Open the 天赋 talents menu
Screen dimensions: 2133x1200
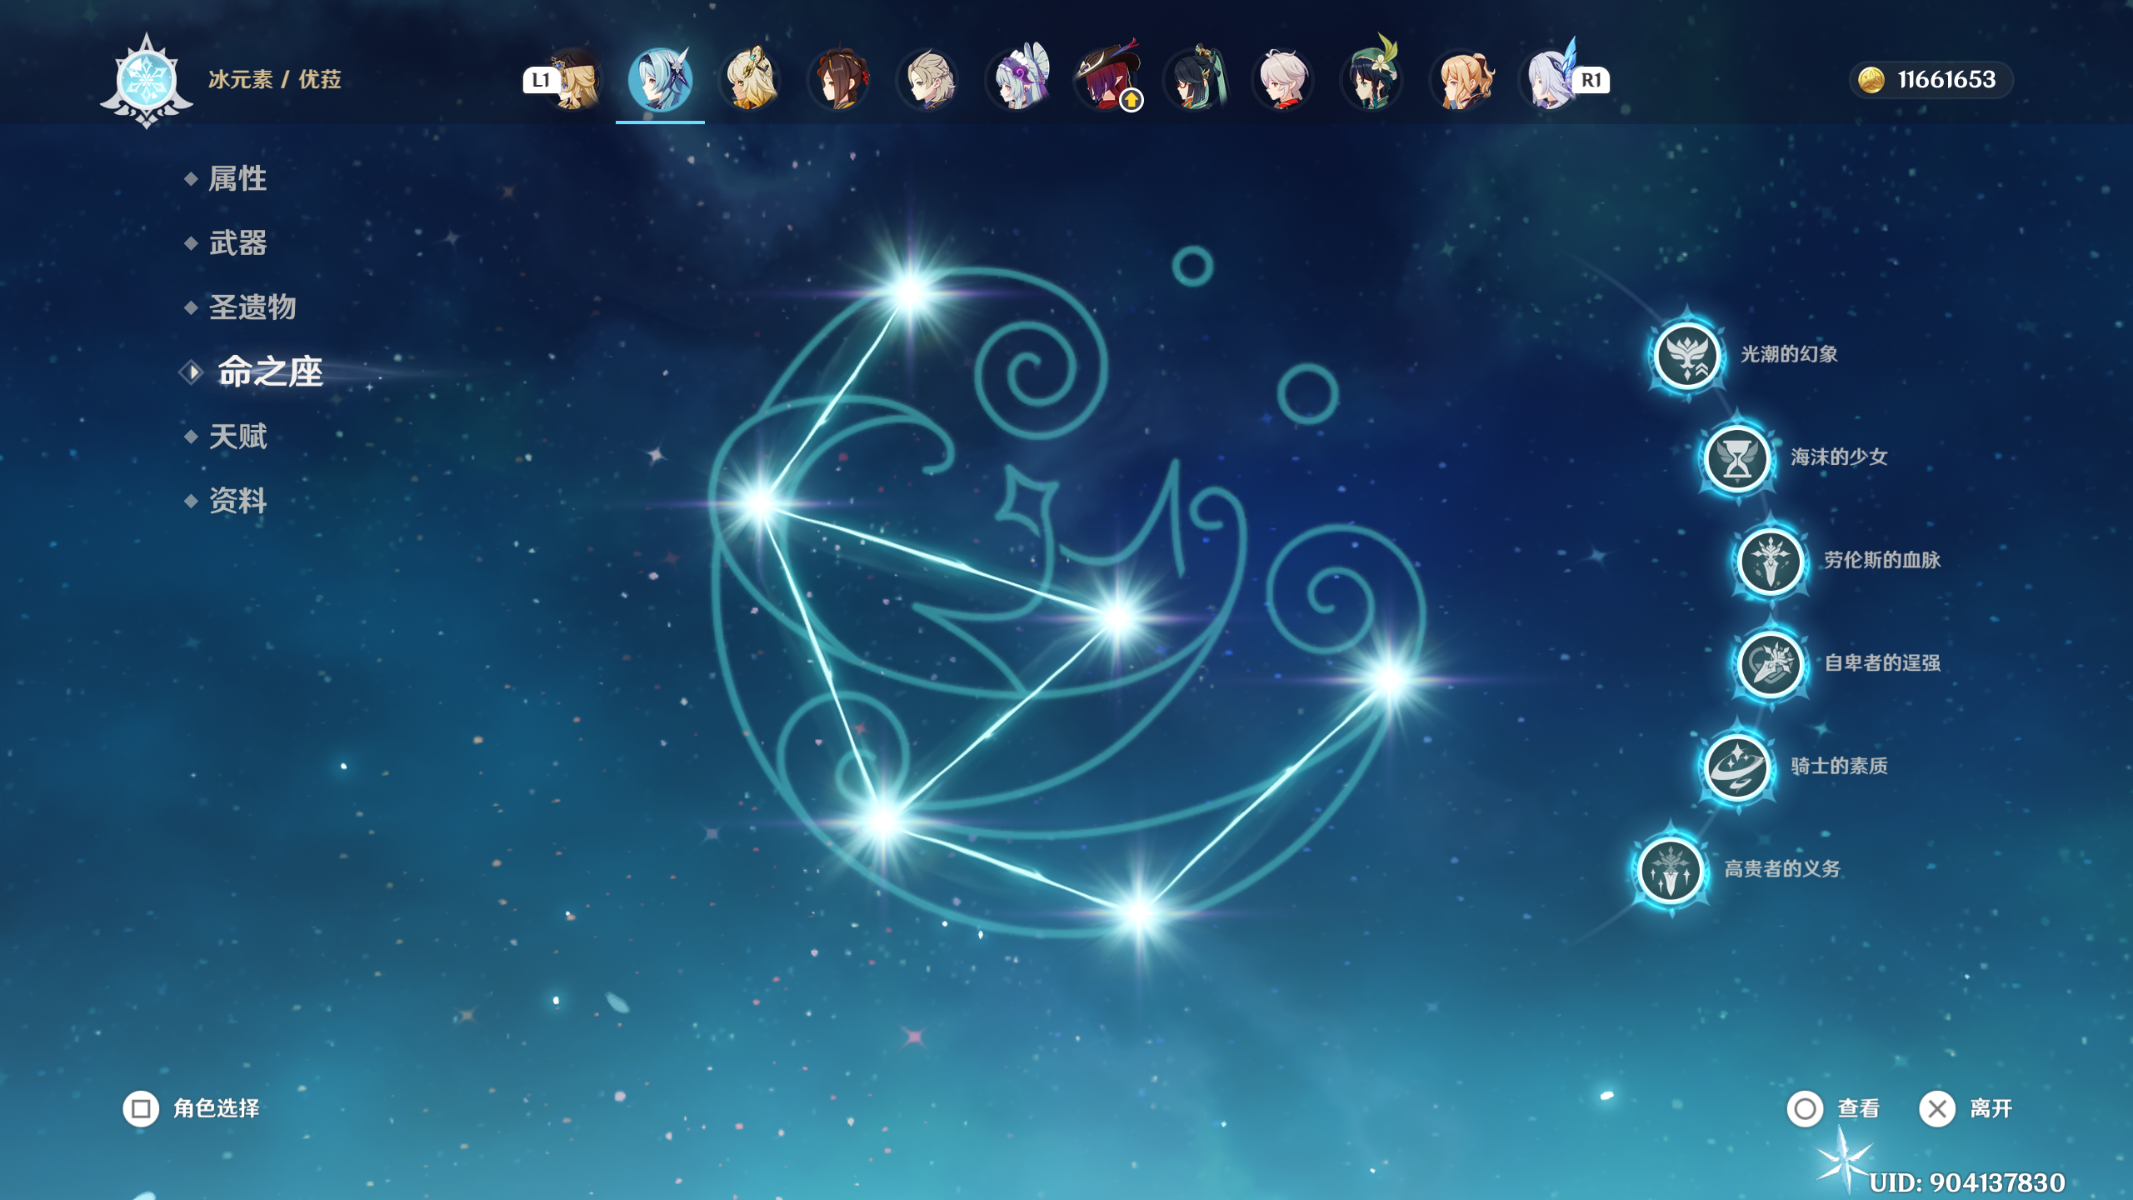(237, 436)
